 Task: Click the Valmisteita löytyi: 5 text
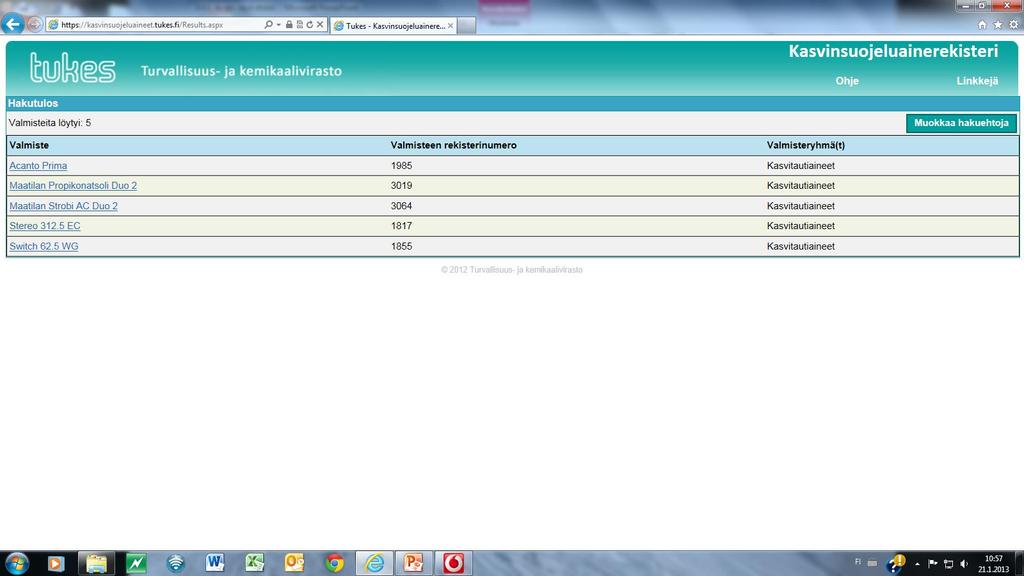pyautogui.click(x=50, y=123)
